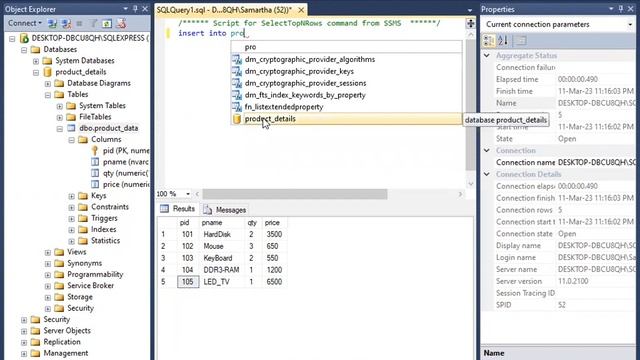Collapse the Aggregate Status section

point(487,56)
